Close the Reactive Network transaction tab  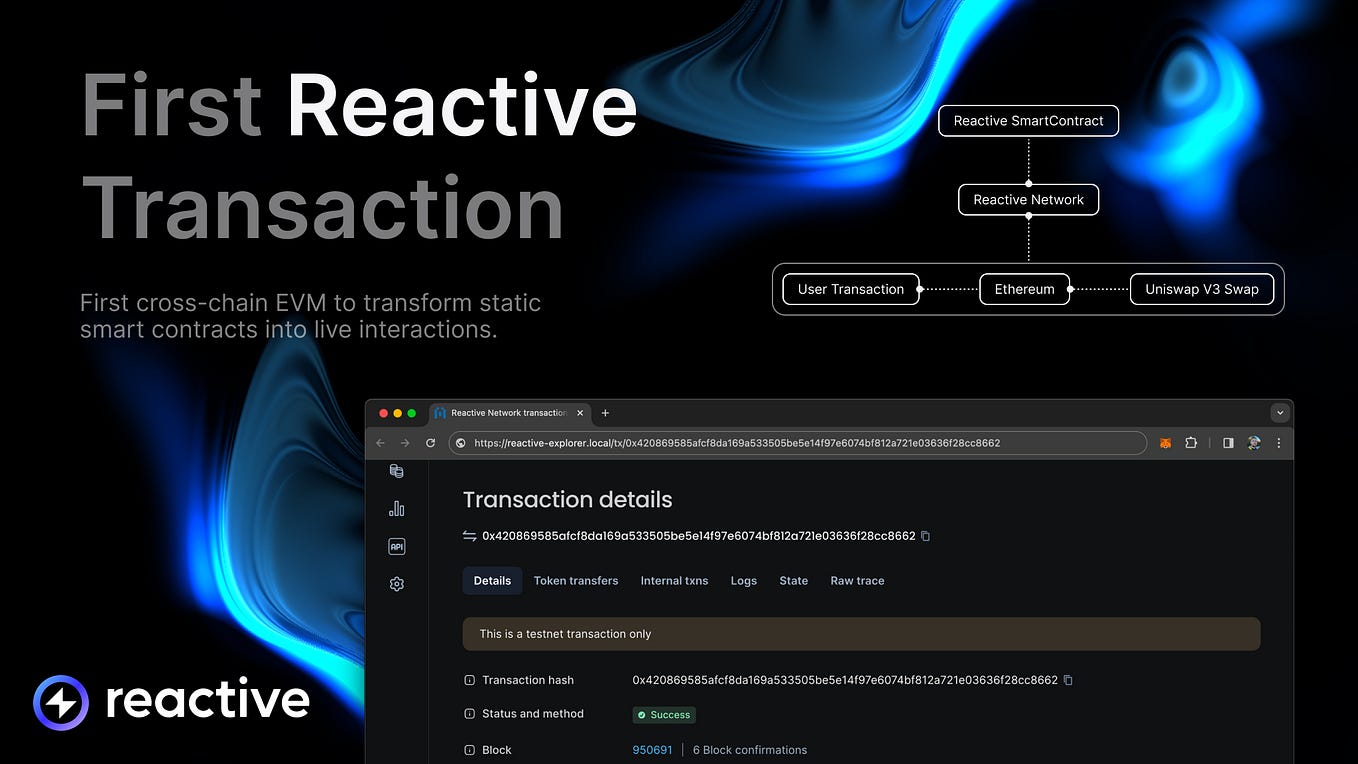(579, 413)
